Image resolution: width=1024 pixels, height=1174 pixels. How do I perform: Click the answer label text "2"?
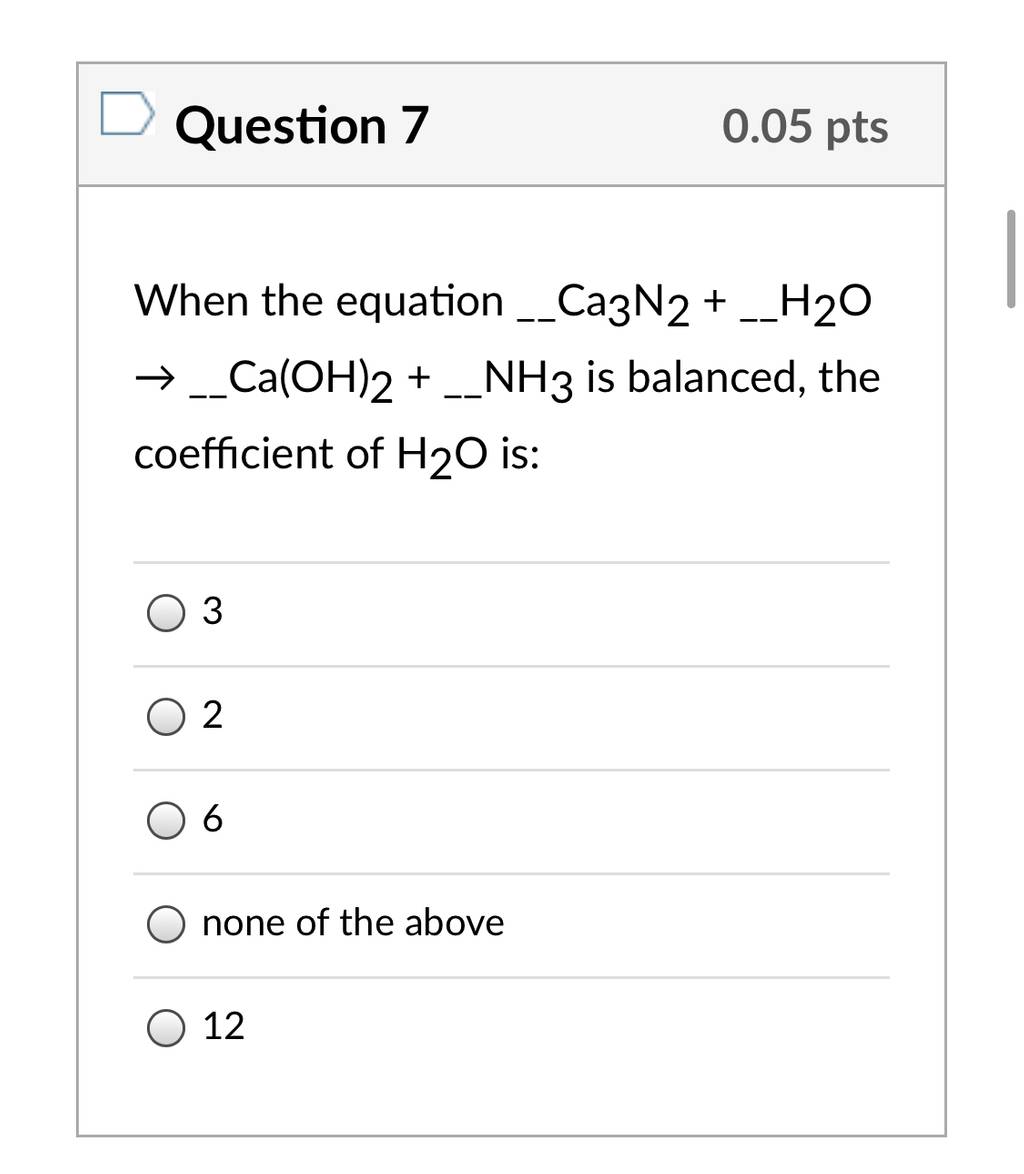(x=213, y=715)
